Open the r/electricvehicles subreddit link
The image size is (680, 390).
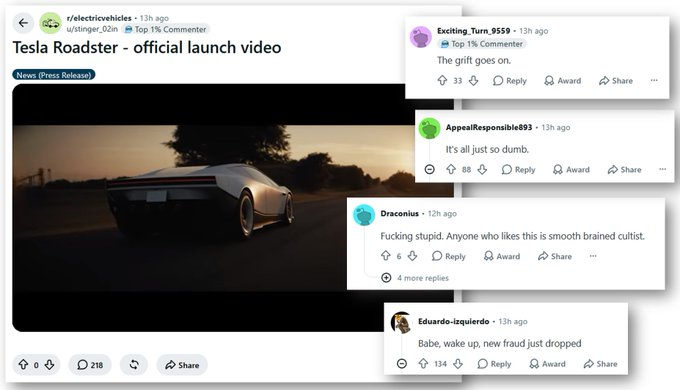point(99,18)
